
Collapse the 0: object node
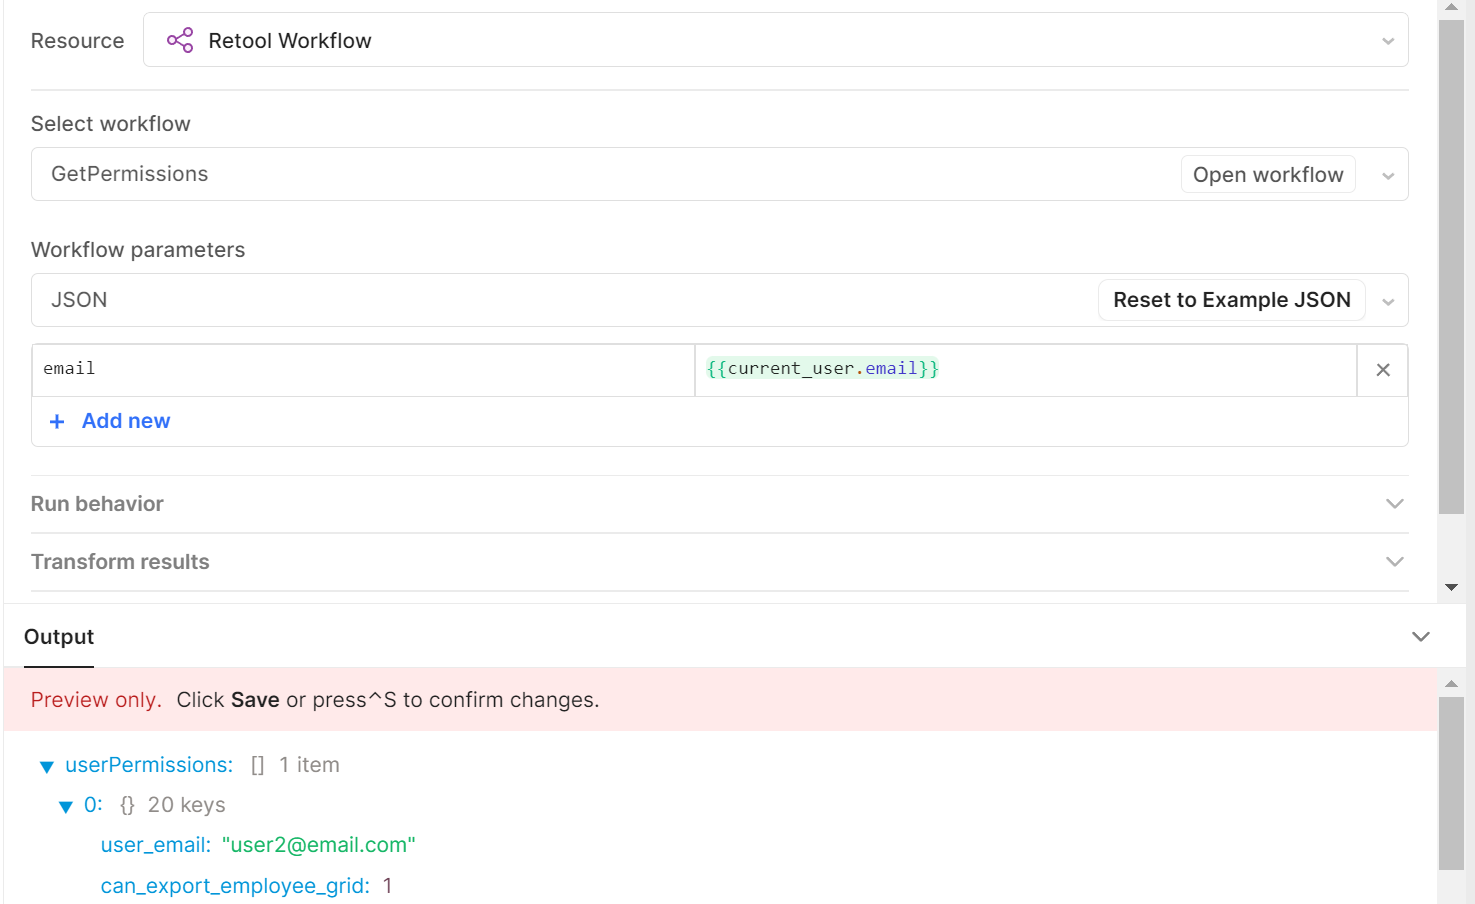click(66, 807)
